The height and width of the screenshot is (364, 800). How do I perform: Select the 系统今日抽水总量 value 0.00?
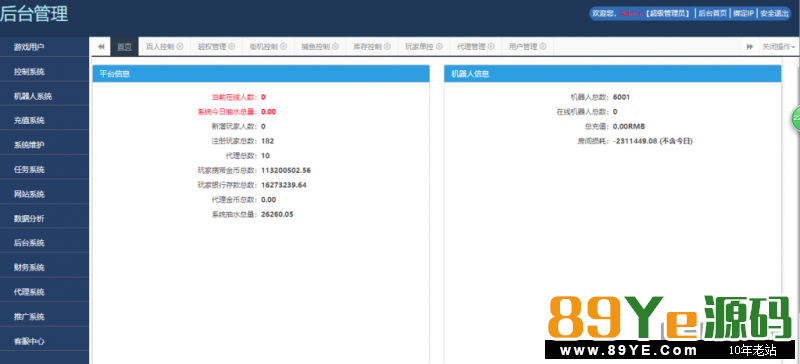268,111
